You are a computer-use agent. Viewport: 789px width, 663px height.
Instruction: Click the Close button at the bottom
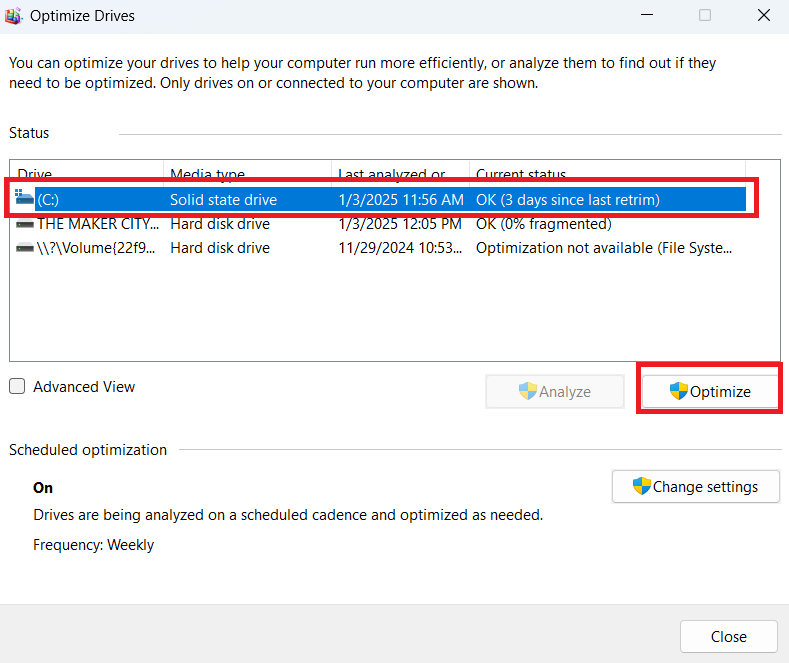pyautogui.click(x=729, y=636)
